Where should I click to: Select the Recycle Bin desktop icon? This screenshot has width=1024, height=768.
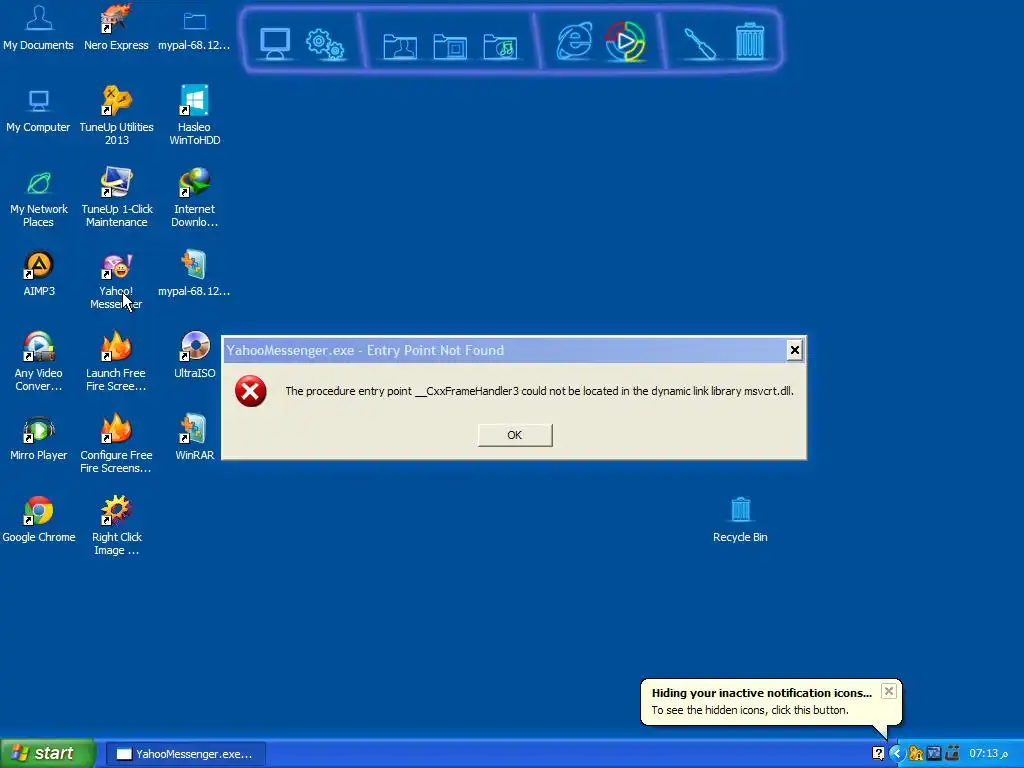point(740,520)
